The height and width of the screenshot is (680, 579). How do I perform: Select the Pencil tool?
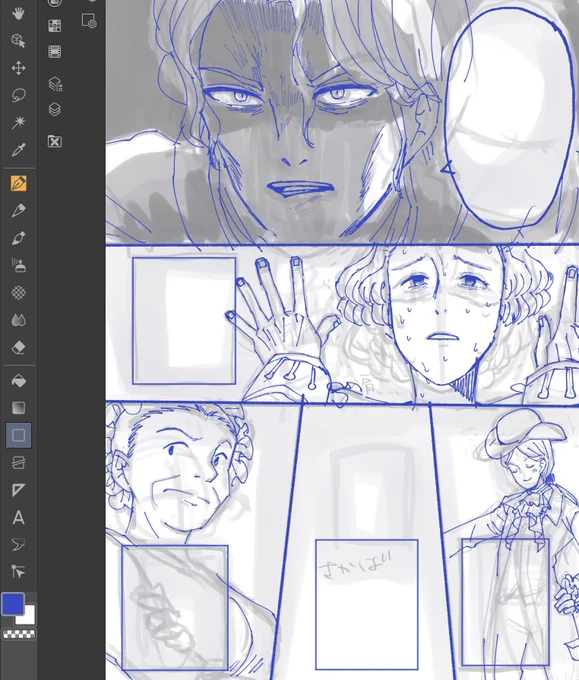pos(18,211)
